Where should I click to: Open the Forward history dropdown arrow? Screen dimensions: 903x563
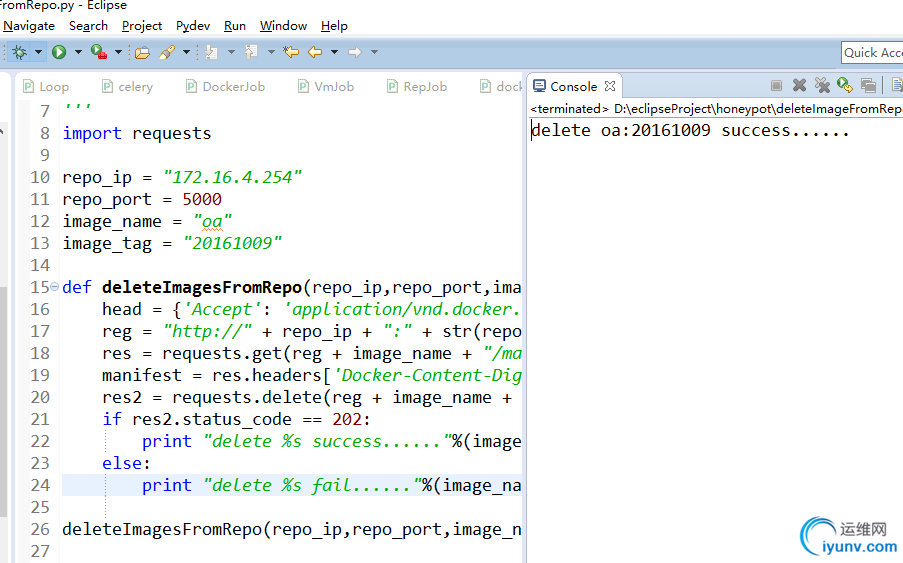pos(374,52)
